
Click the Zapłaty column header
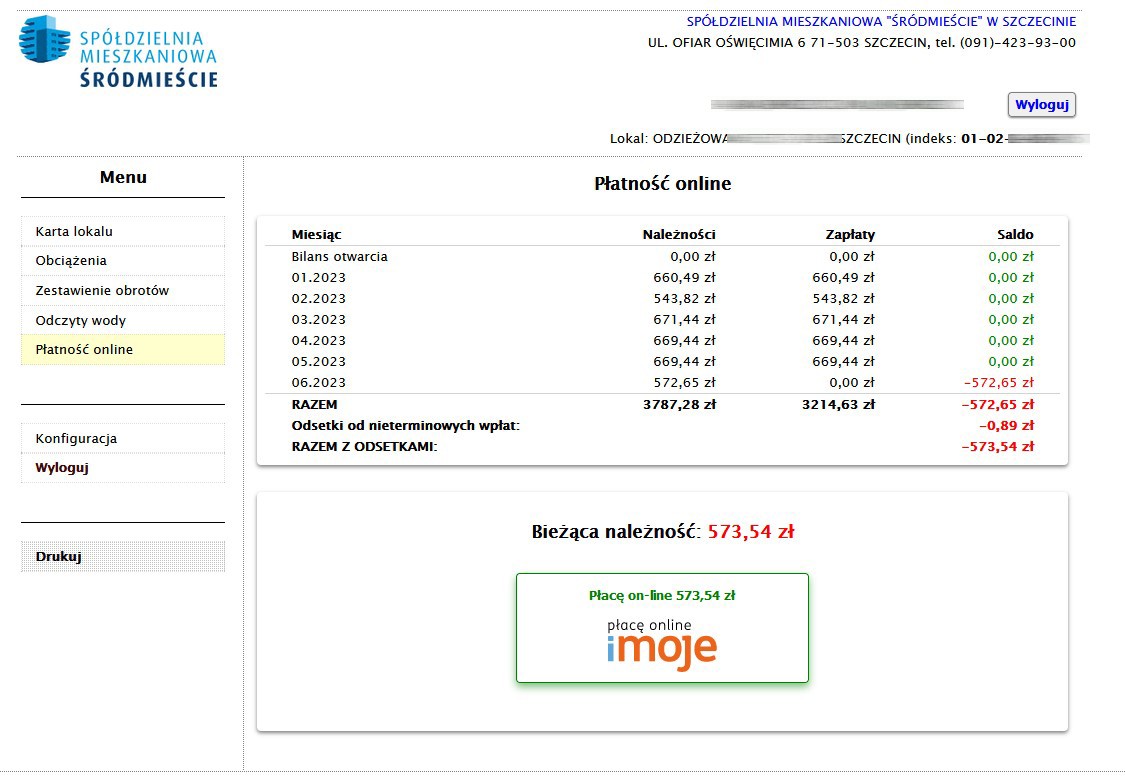[849, 235]
